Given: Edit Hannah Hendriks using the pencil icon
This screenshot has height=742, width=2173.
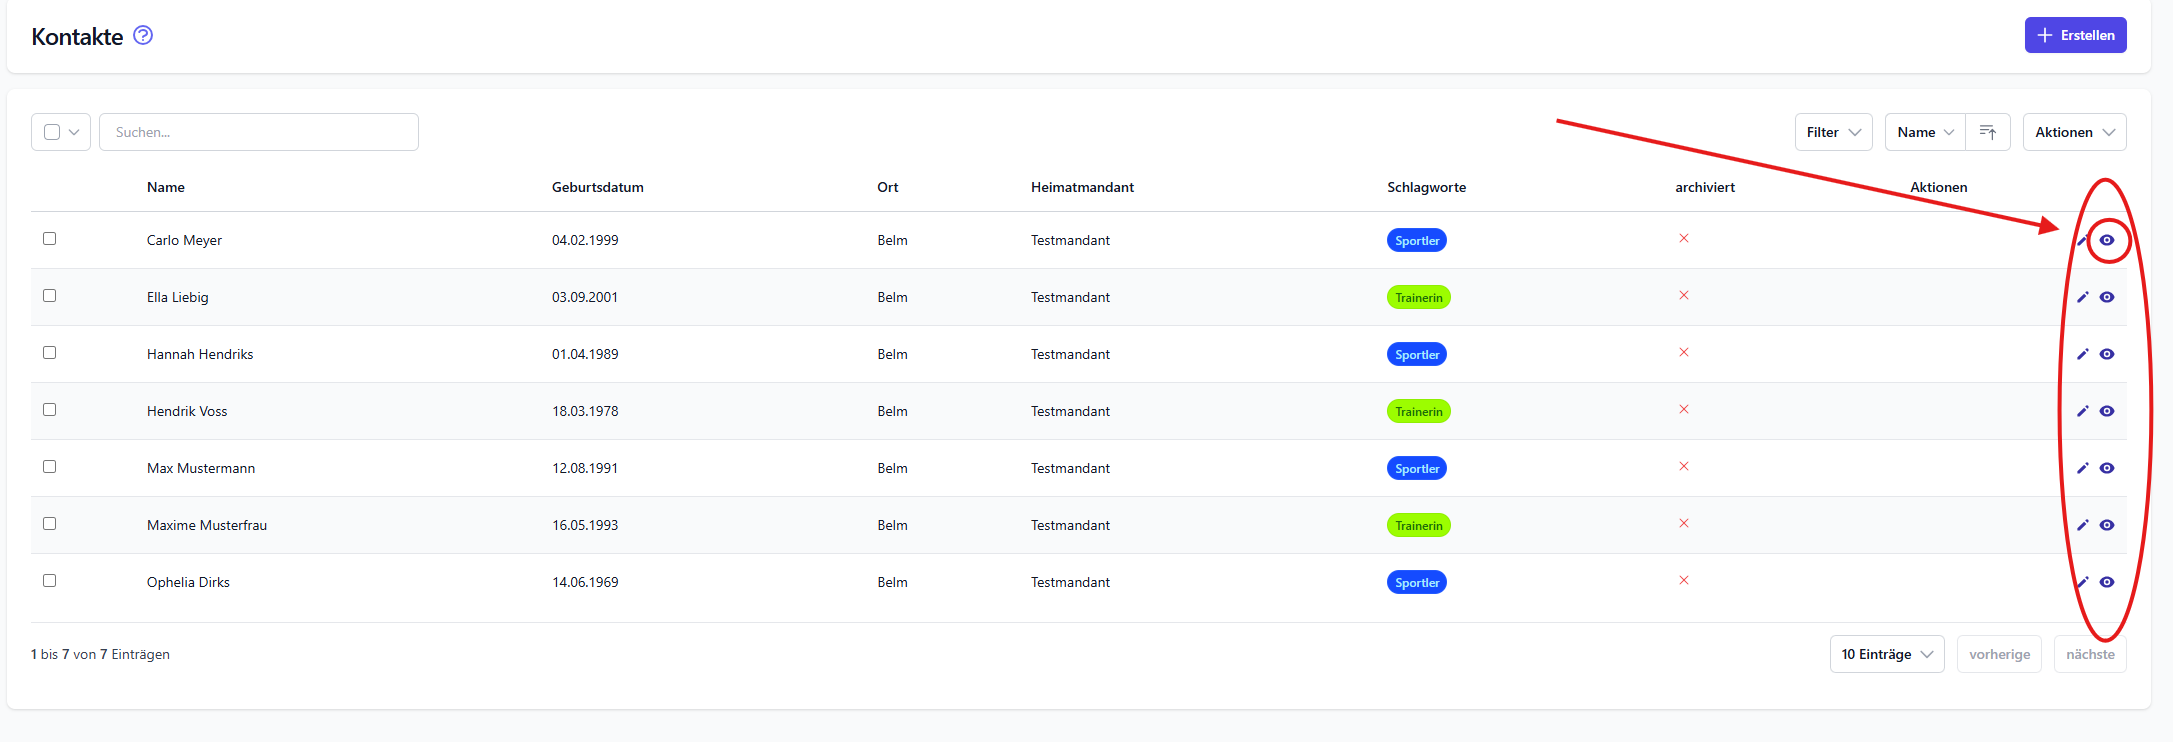Looking at the screenshot, I should coord(2083,354).
